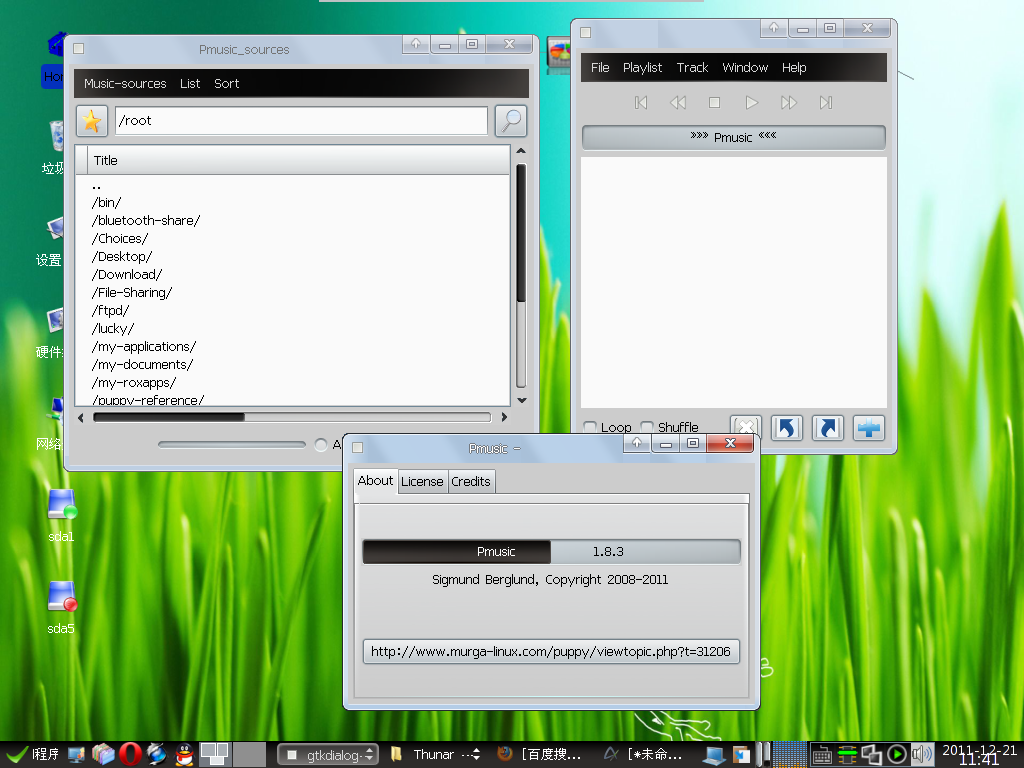The width and height of the screenshot is (1024, 768).
Task: Select the /Download/ folder entry
Action: click(x=127, y=275)
